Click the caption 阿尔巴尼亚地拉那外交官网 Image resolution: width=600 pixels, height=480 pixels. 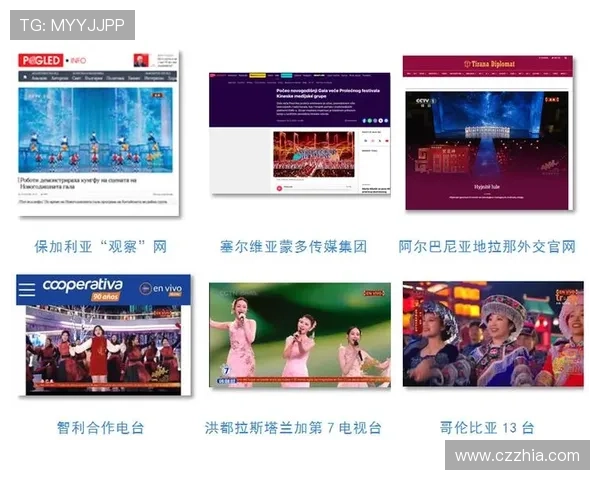coord(487,247)
